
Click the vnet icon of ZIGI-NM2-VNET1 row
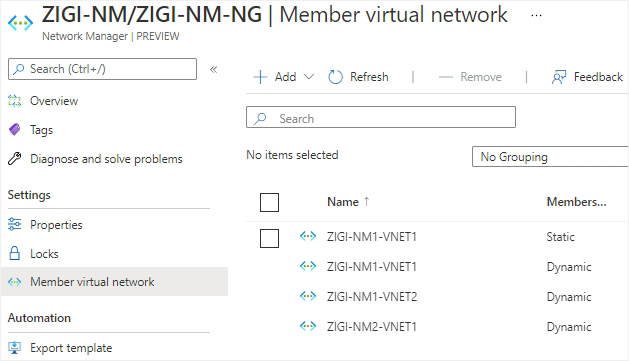coord(308,326)
